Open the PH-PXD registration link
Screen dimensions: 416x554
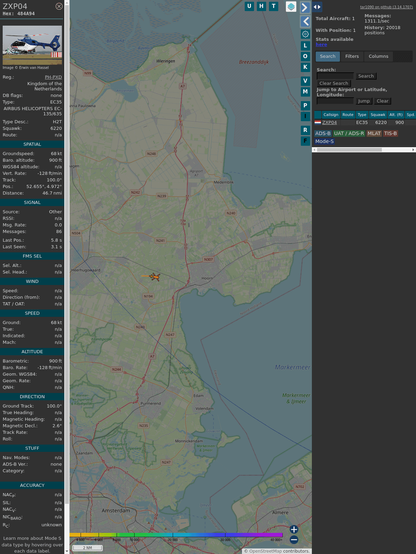(53, 77)
